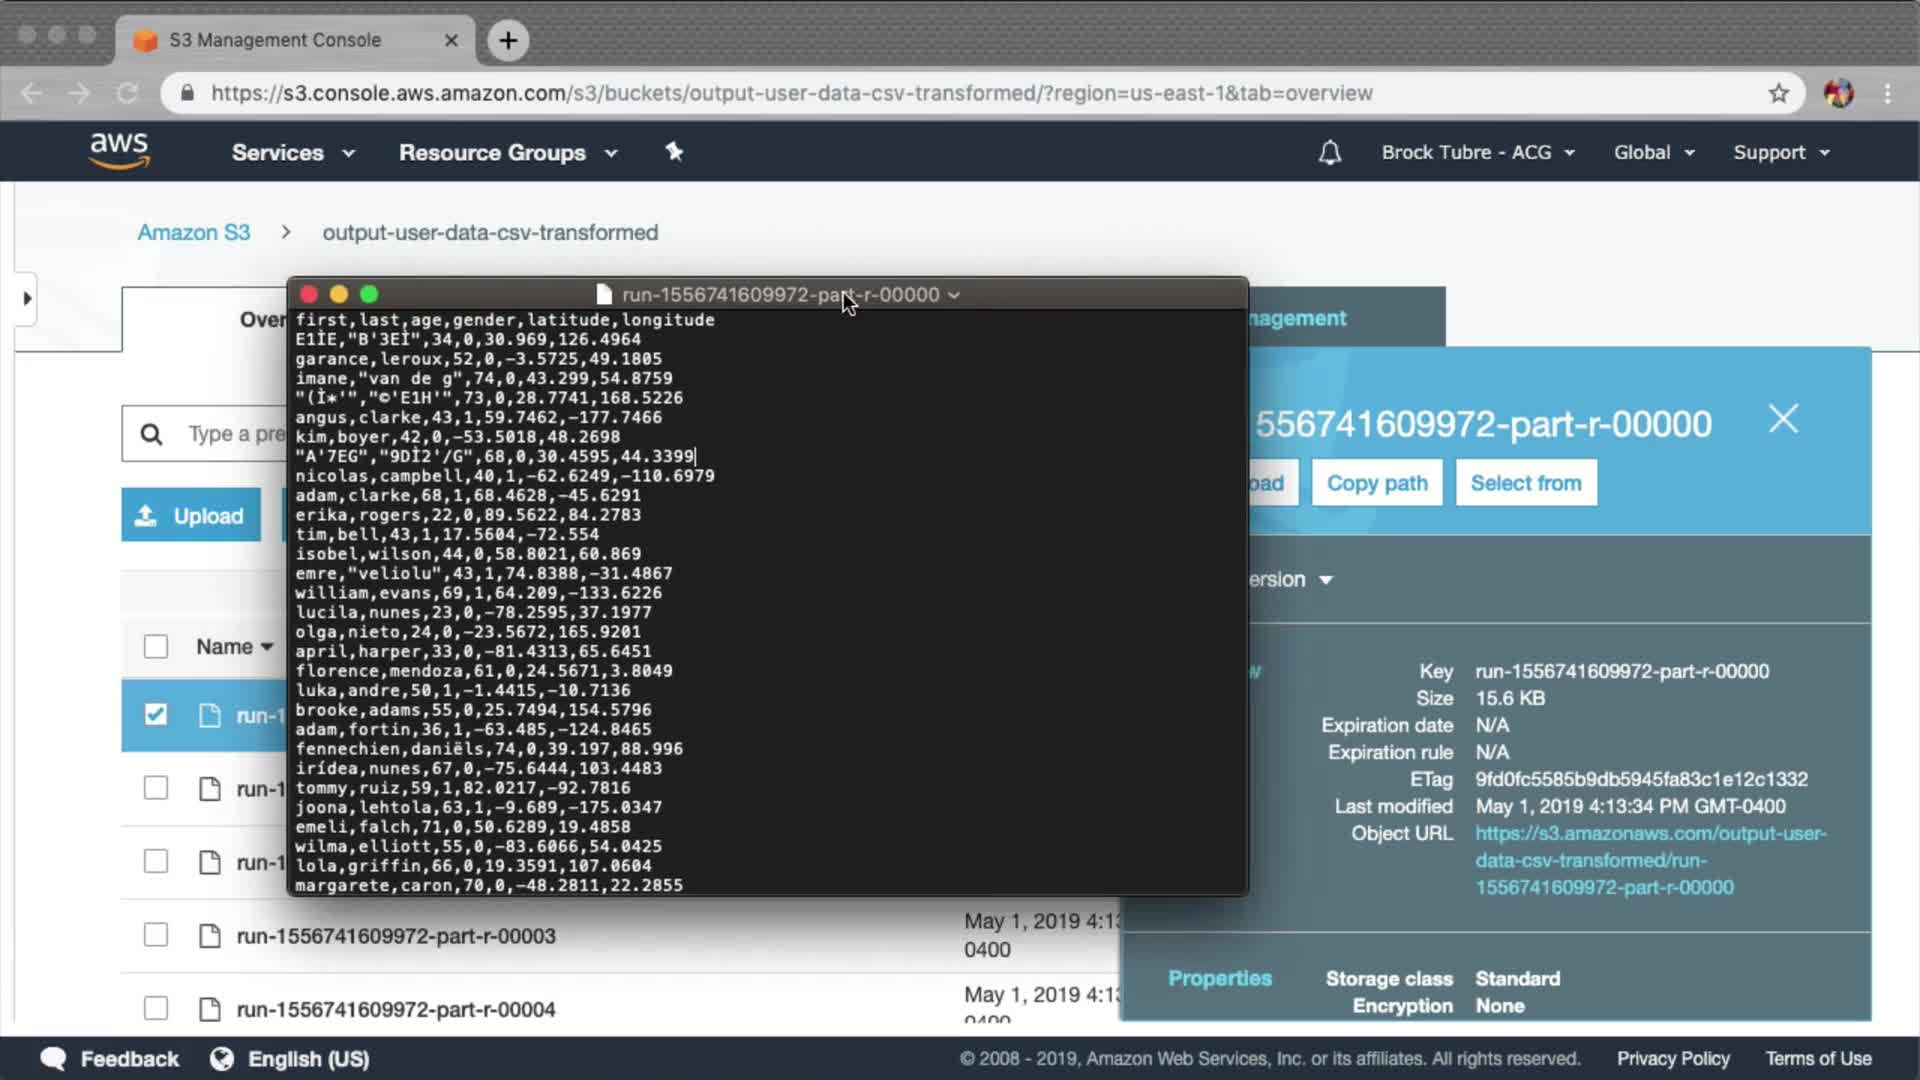Check the box for part-r-00003 file
Viewport: 1920px width, 1080px height.
[156, 935]
